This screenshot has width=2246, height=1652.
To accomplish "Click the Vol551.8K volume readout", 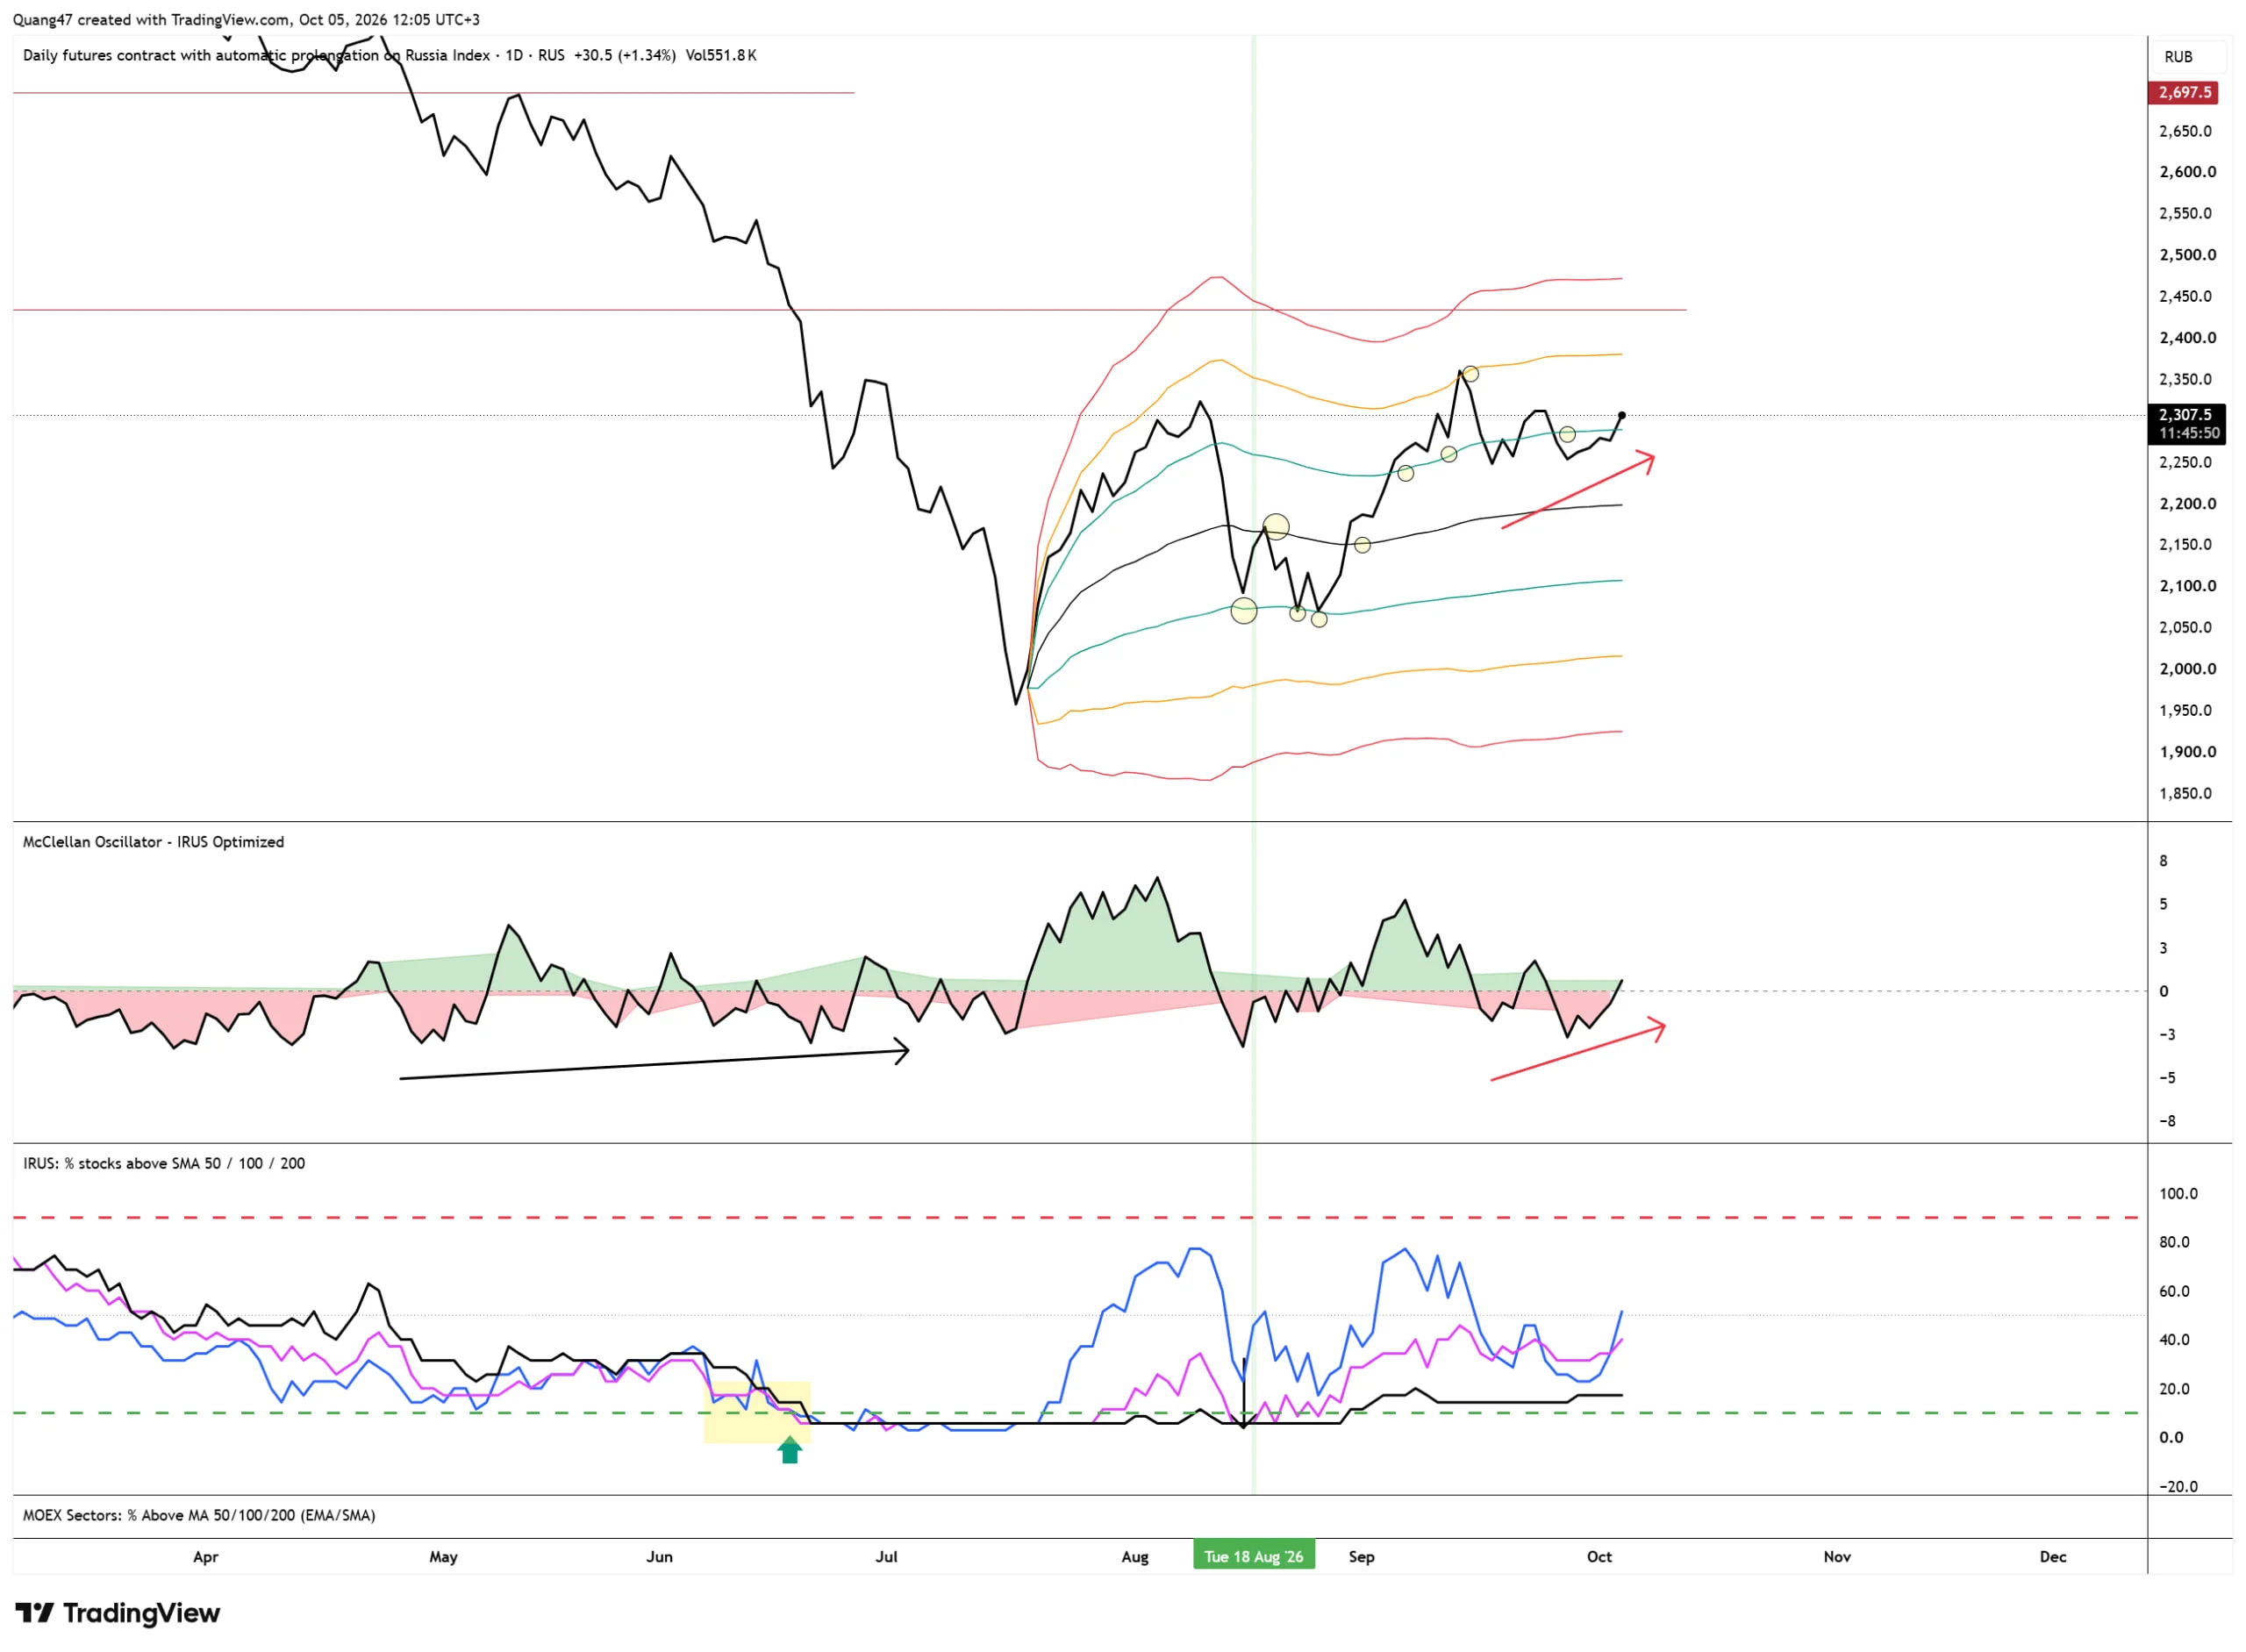I will pos(721,55).
